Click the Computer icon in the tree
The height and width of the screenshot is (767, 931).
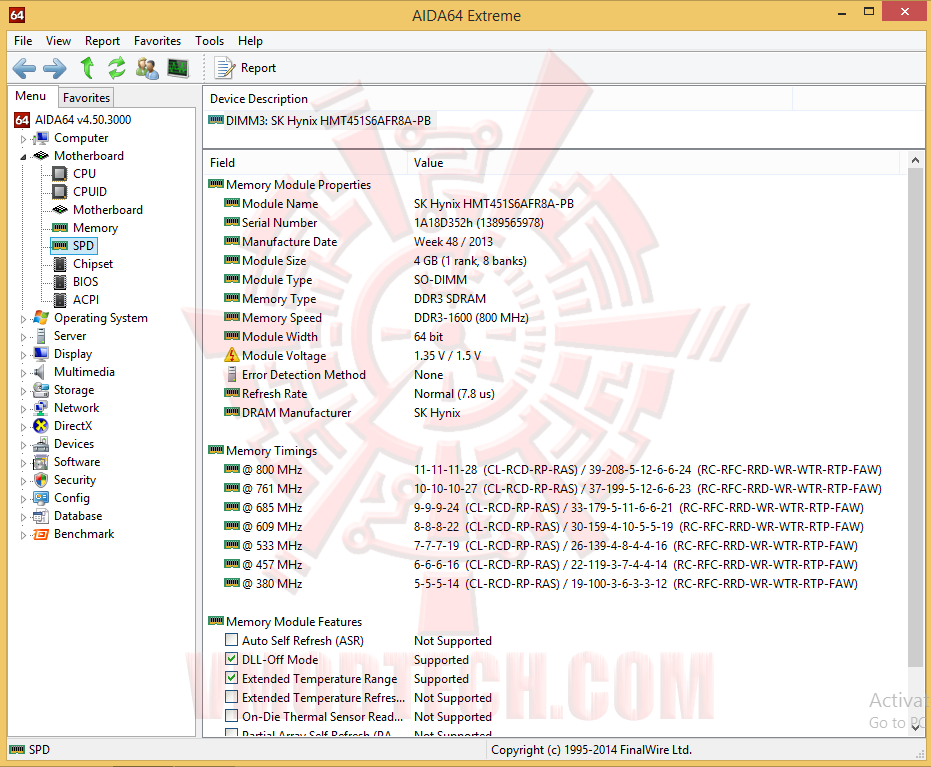pyautogui.click(x=41, y=138)
